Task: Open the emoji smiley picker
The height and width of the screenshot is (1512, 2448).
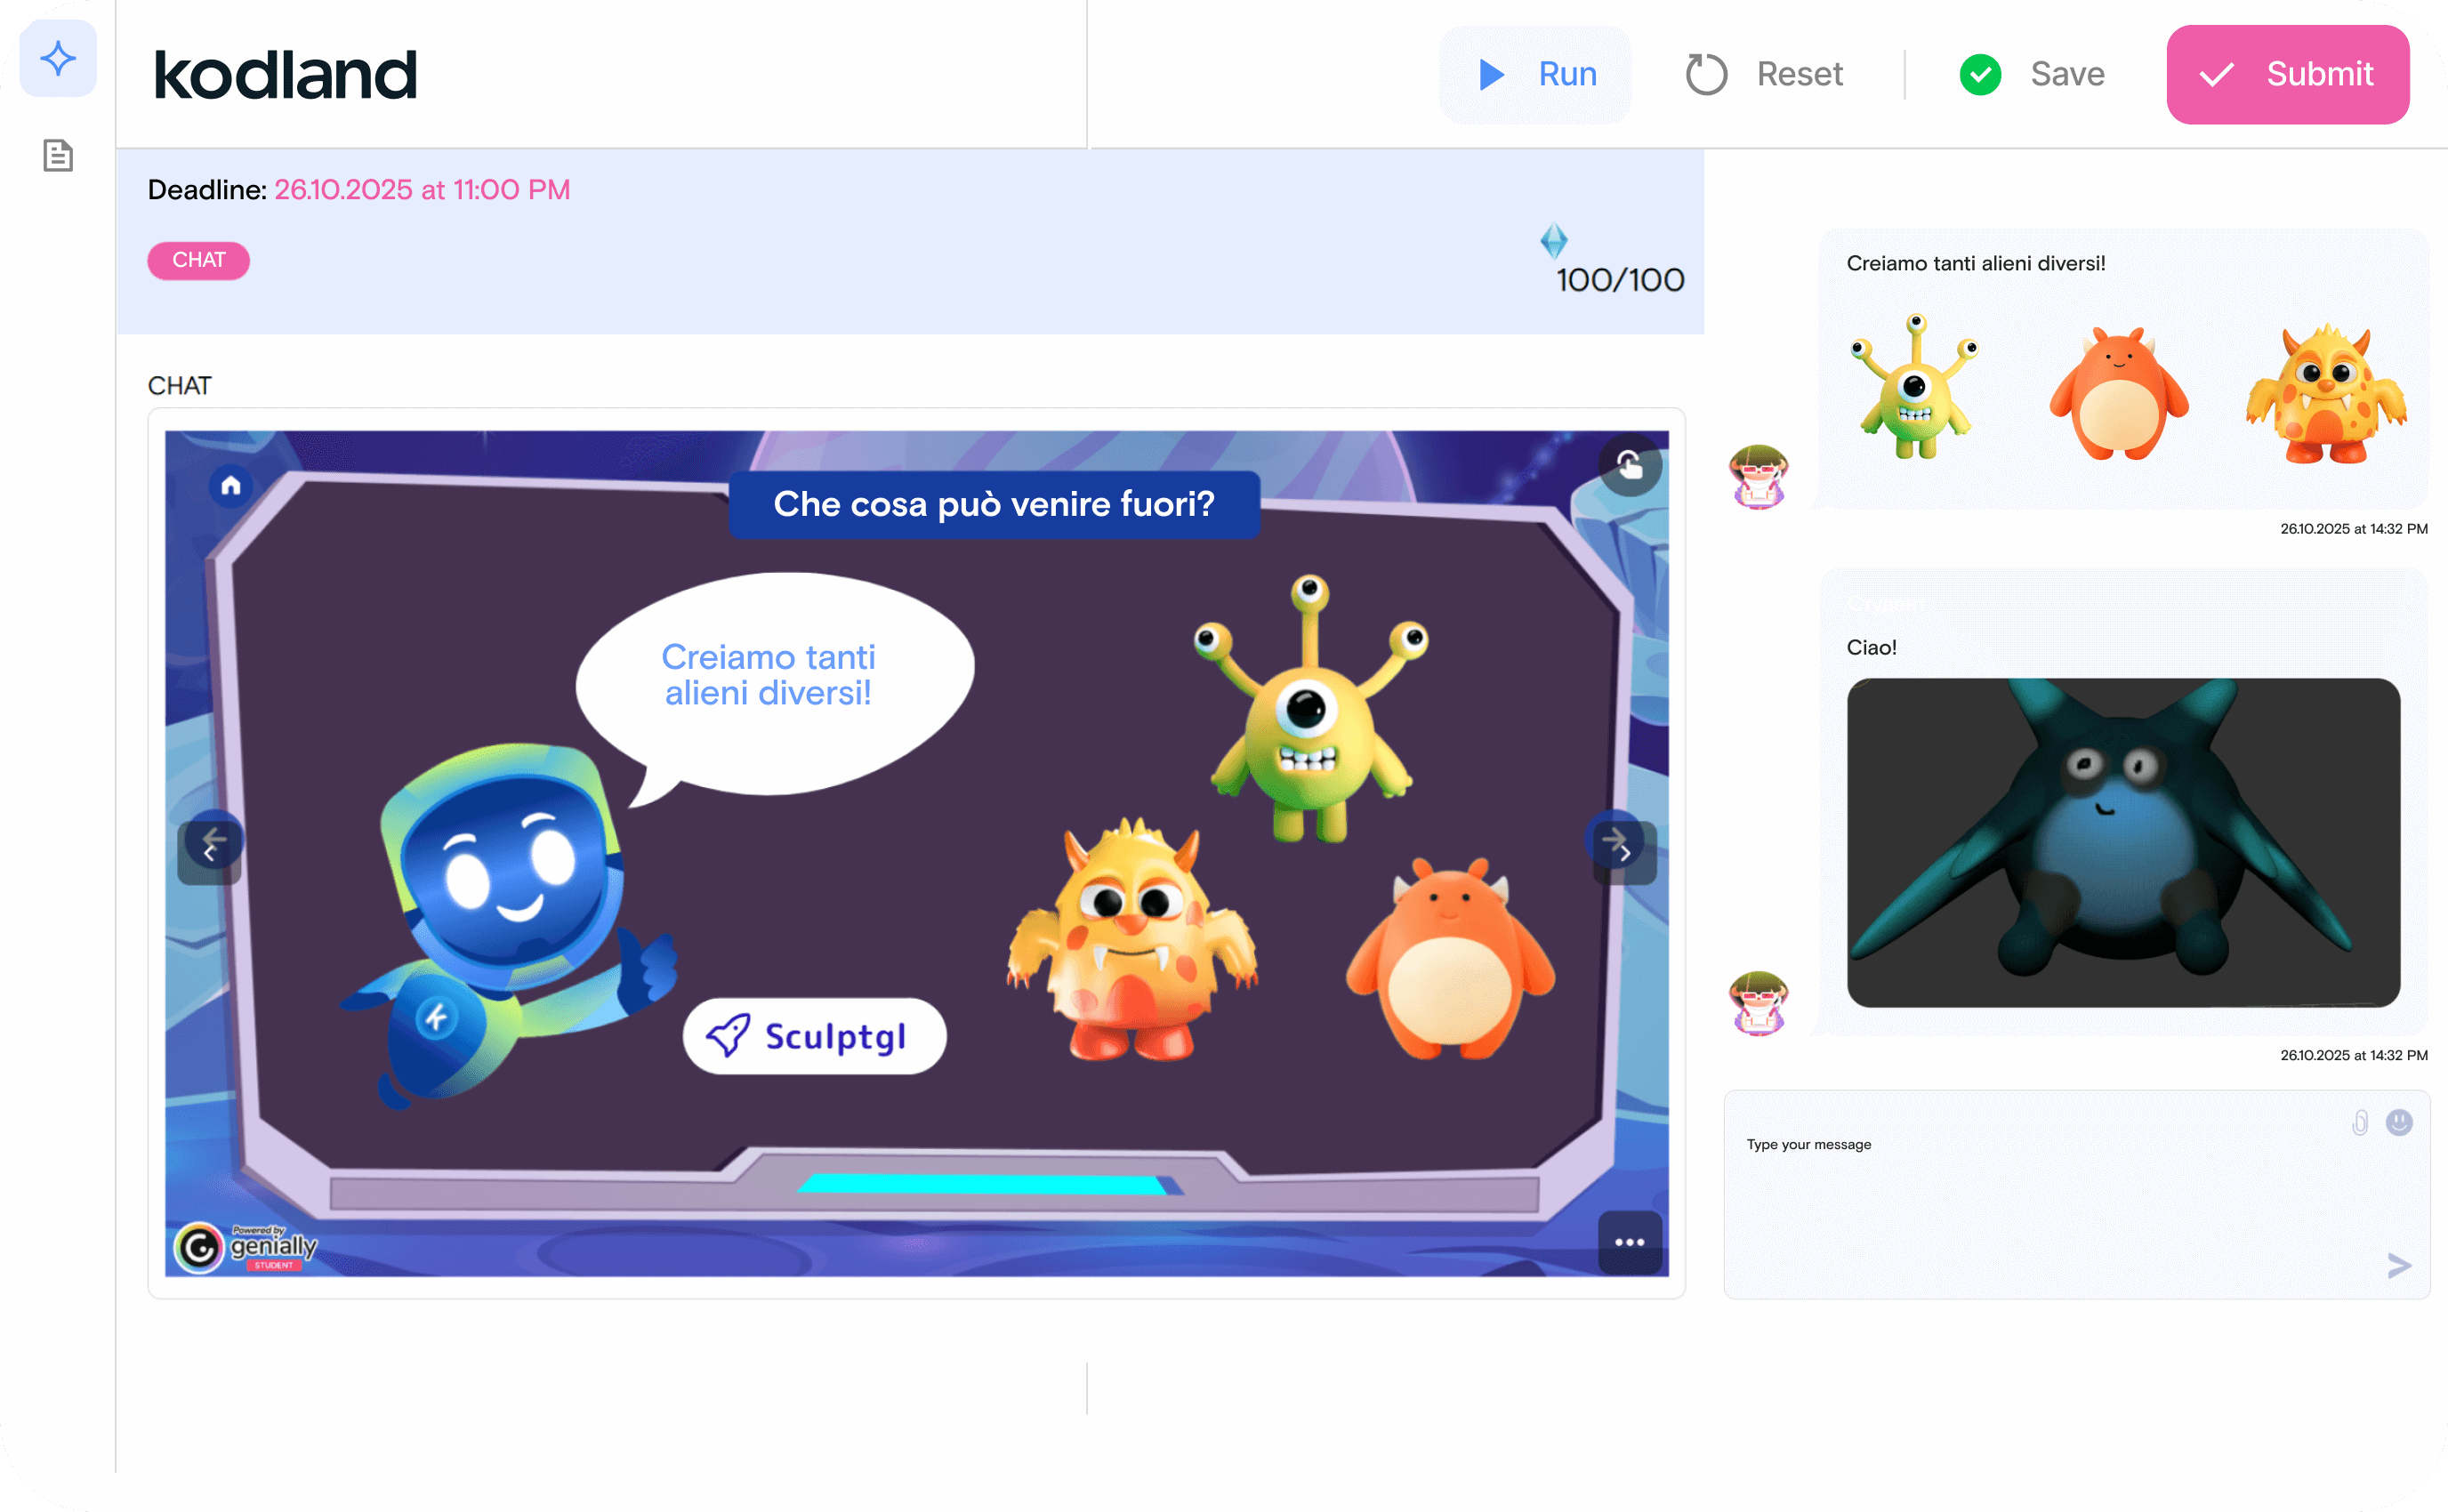Action: coord(2399,1122)
